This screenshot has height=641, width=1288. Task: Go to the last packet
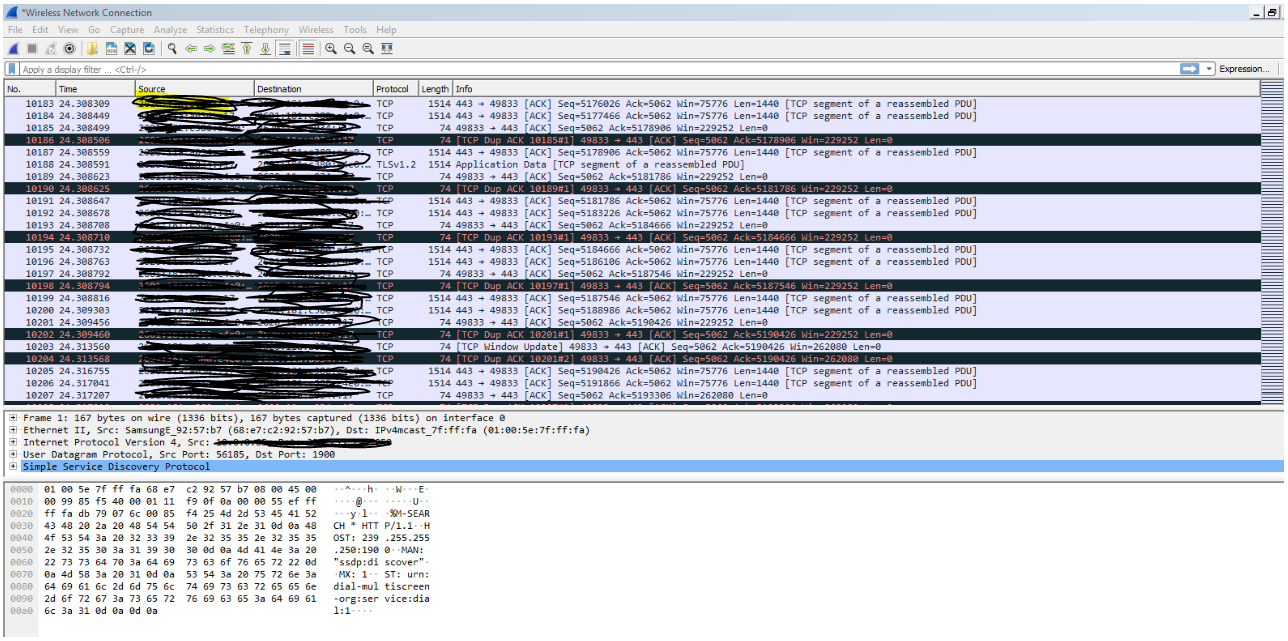pyautogui.click(x=265, y=48)
